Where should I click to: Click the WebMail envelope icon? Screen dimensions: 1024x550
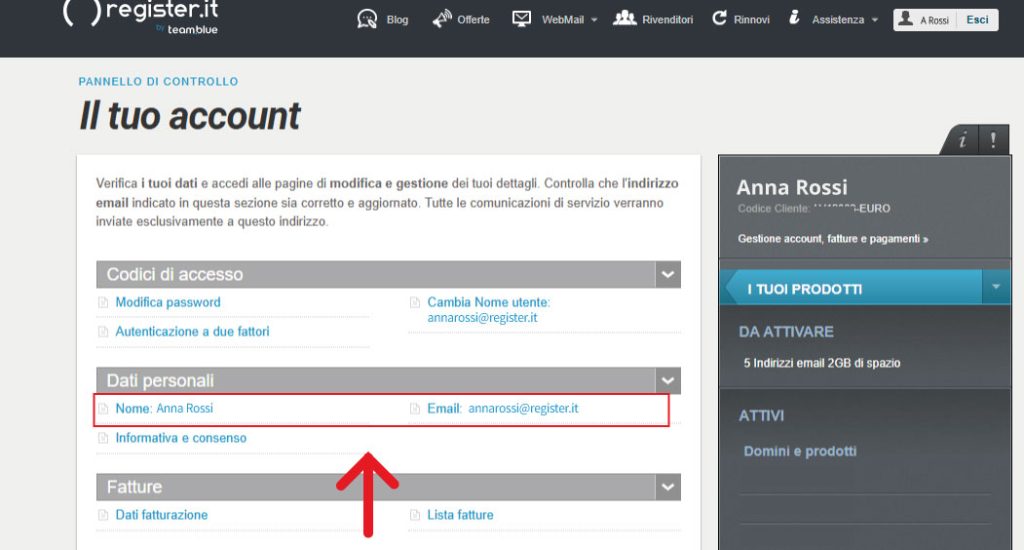point(521,19)
